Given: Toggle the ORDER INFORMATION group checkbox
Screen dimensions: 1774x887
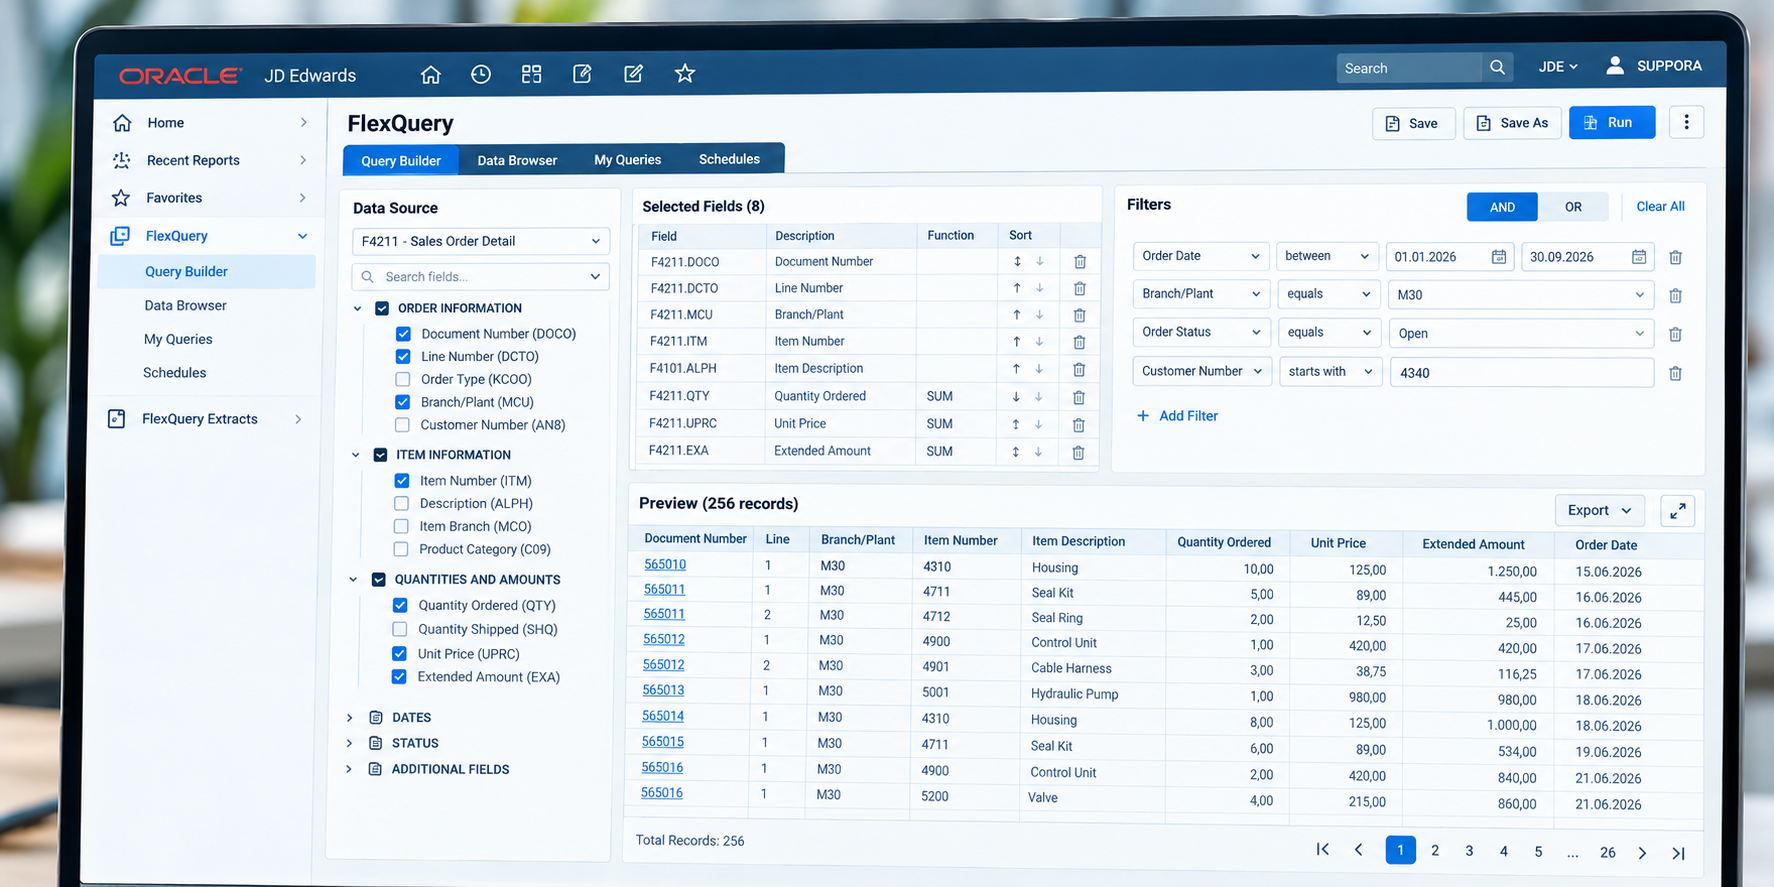Looking at the screenshot, I should pyautogui.click(x=382, y=308).
